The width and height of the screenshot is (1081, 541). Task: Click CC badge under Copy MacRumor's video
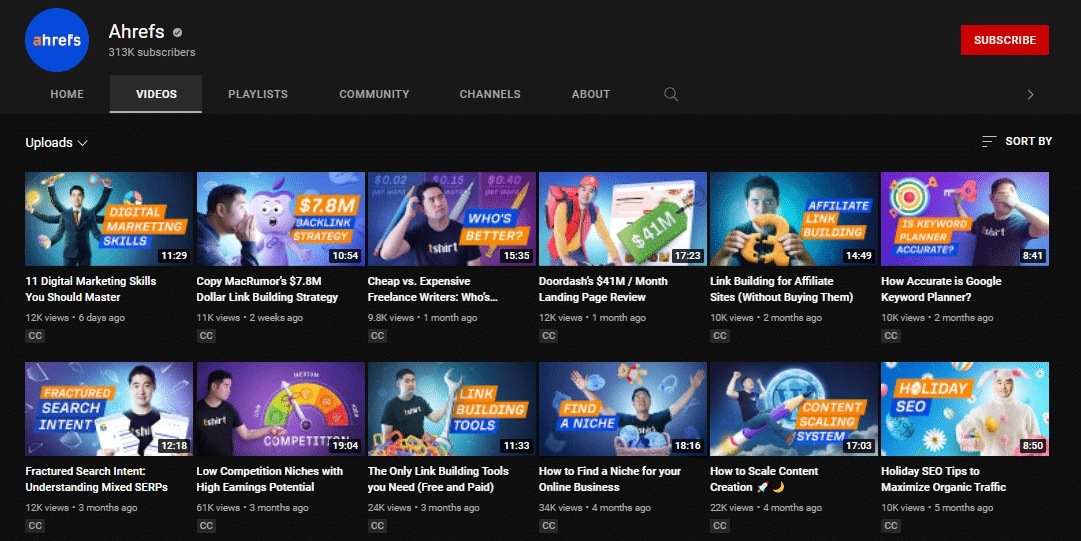point(206,336)
